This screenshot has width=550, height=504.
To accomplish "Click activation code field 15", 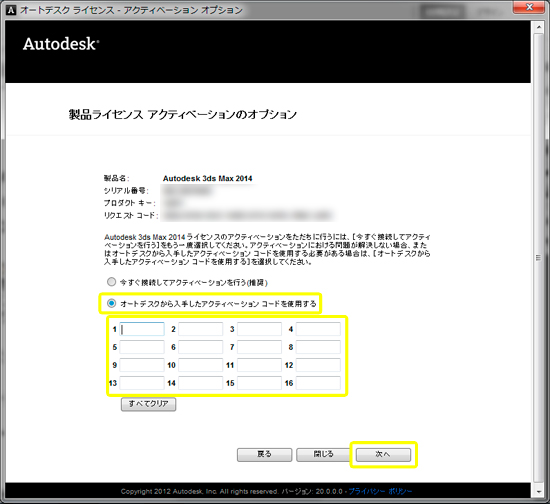I will (x=260, y=383).
